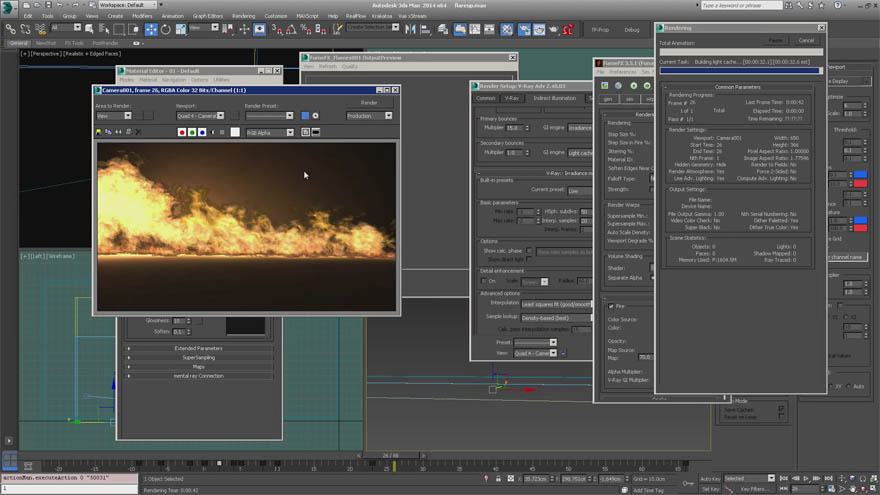Activate the Select and Move tool
This screenshot has width=880, height=495.
(151, 29)
